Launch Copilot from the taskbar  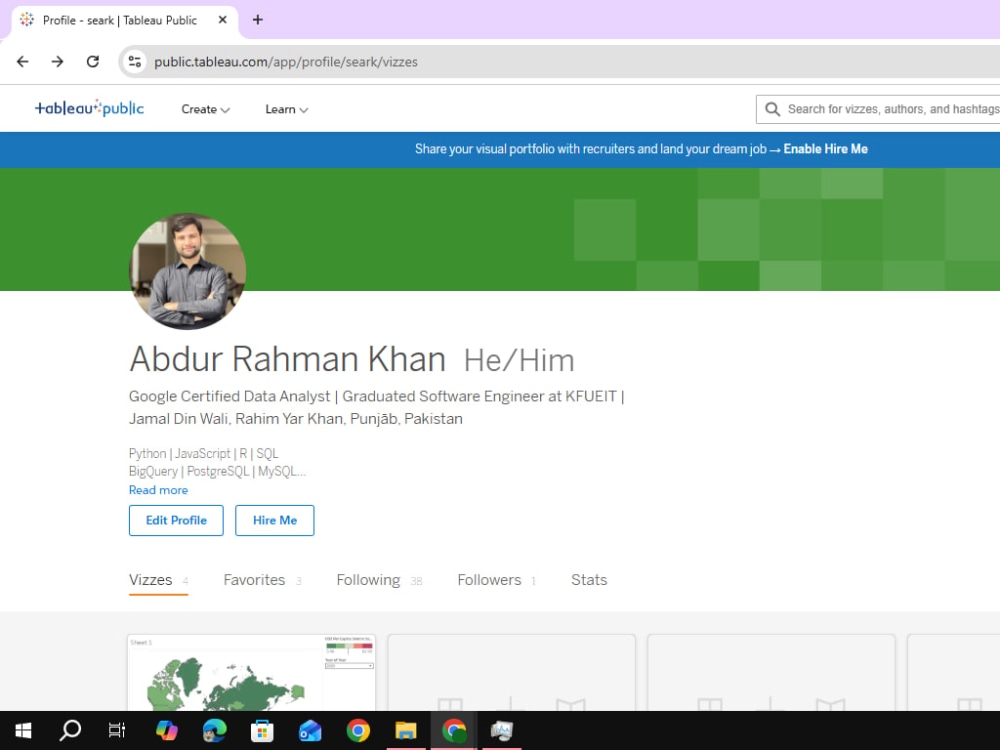[166, 730]
